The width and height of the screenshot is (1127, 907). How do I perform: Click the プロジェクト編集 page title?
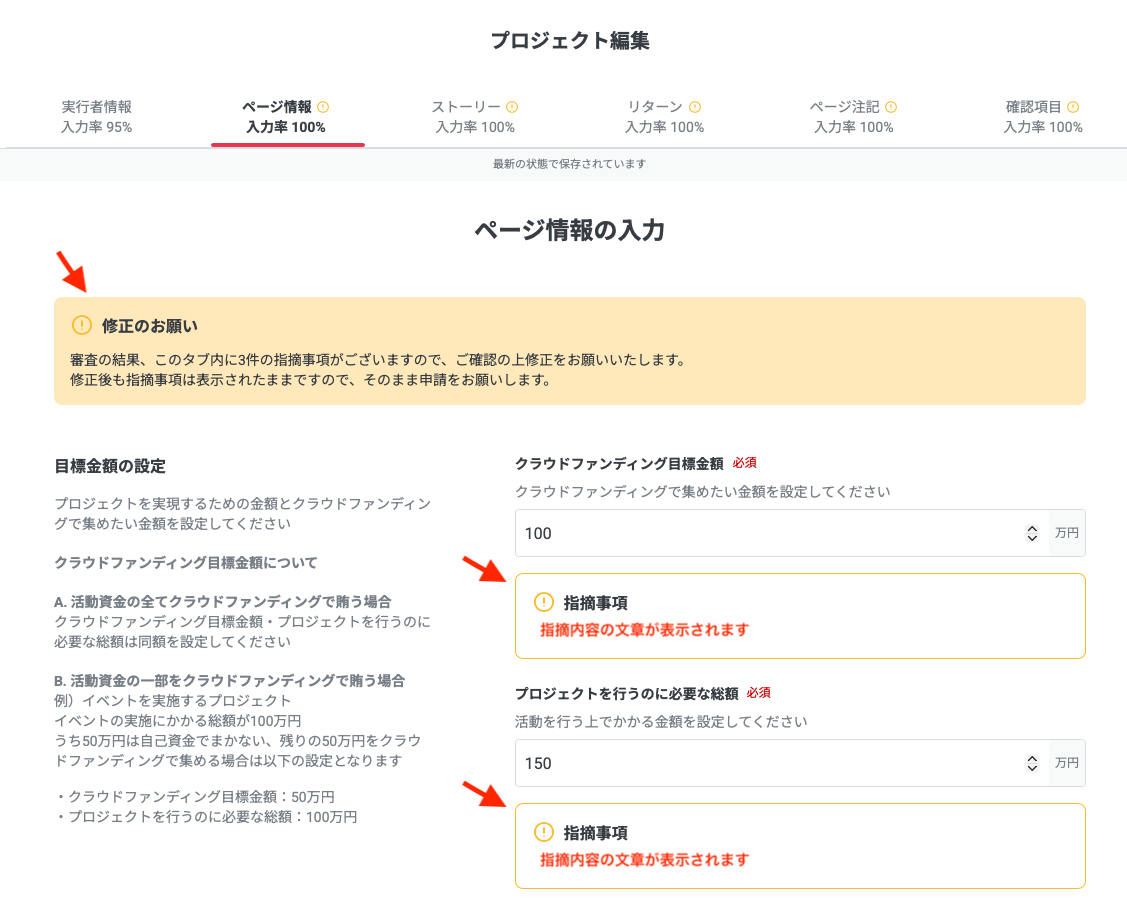click(x=570, y=40)
